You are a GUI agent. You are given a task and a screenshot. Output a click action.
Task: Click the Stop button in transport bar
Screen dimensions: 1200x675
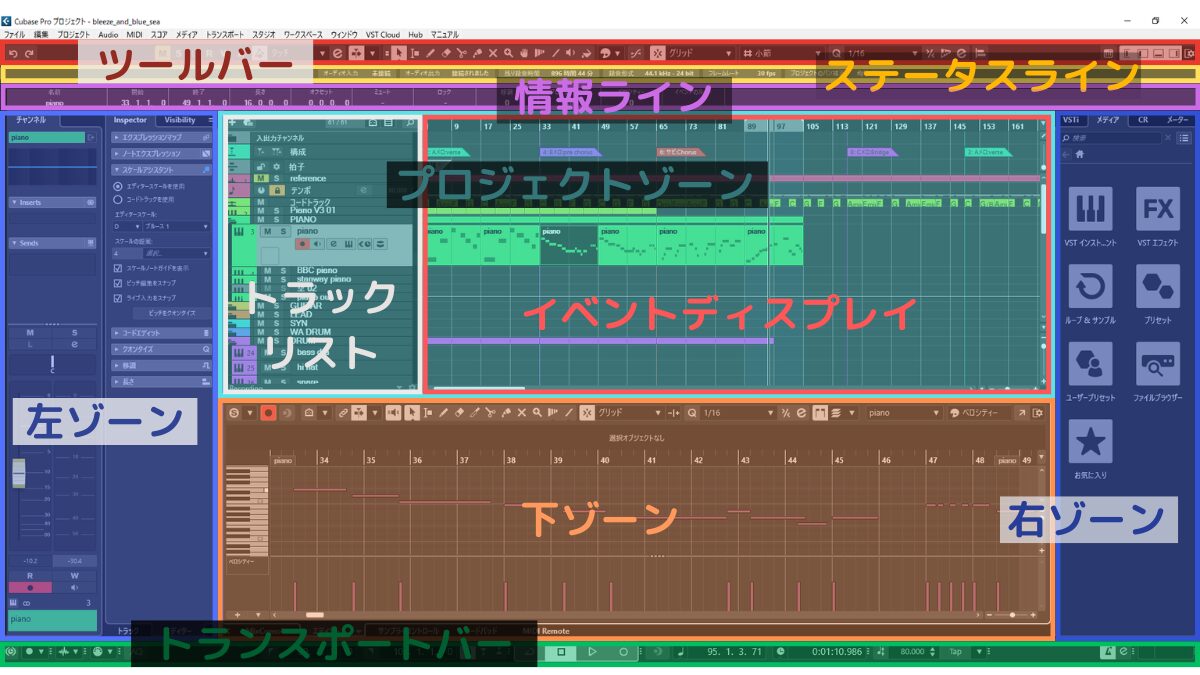[x=562, y=652]
